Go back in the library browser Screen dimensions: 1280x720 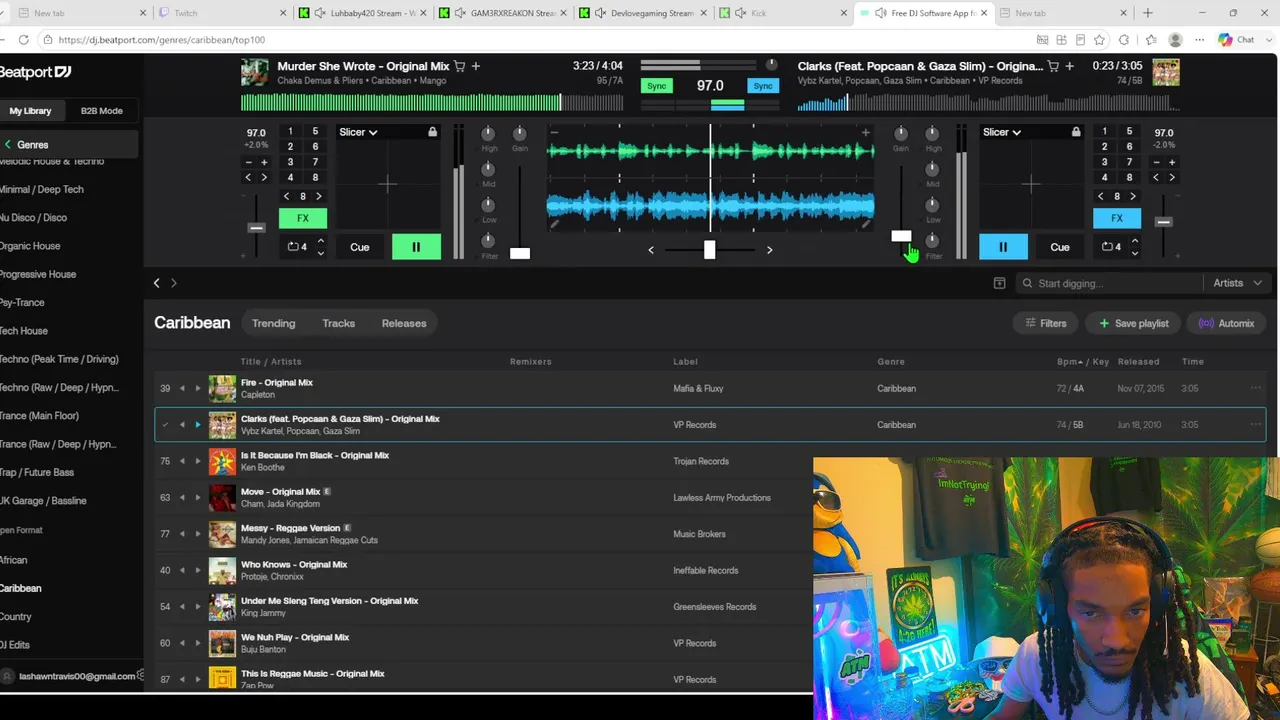point(157,283)
